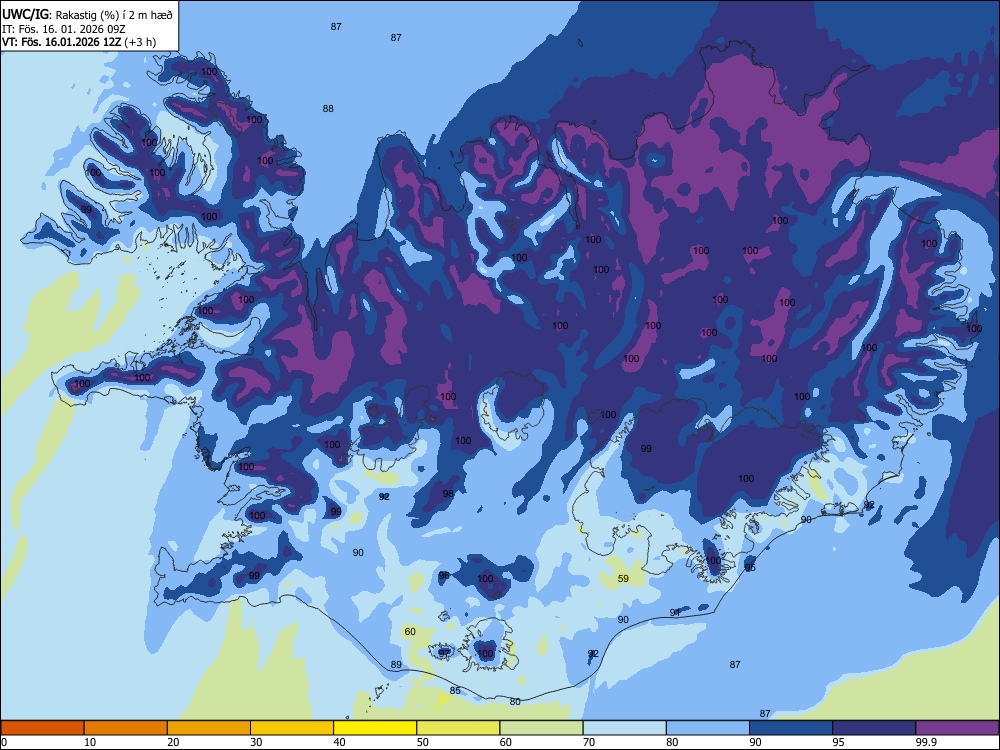Click the humidity value 59 on the map
The width and height of the screenshot is (1000, 750).
click(x=623, y=578)
